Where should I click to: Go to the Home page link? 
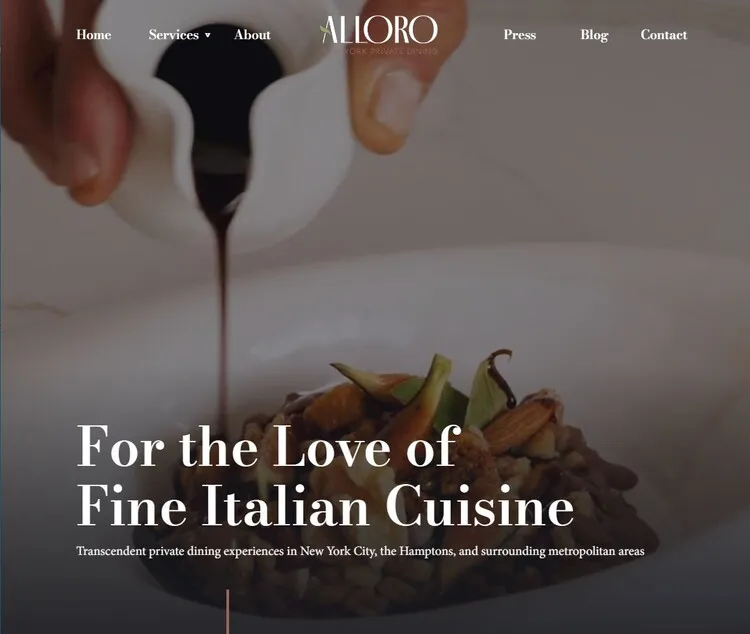pos(94,35)
